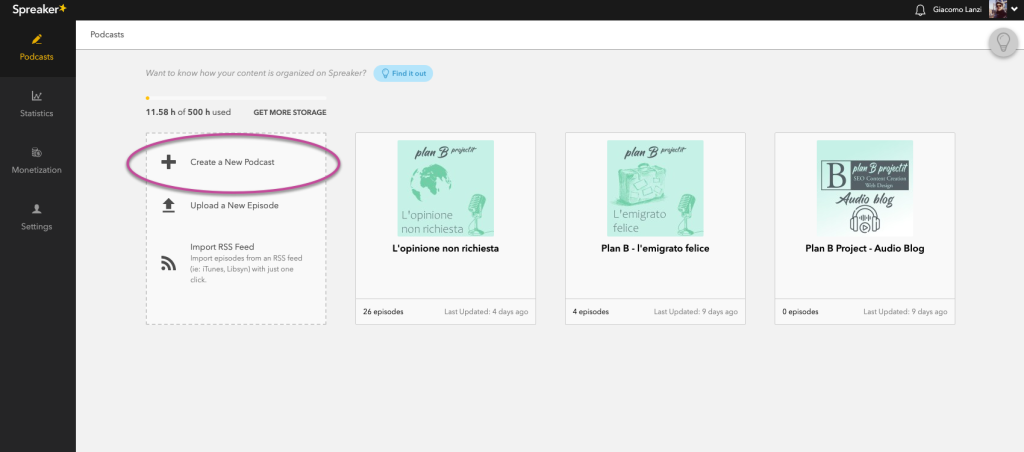Select the Podcasts label in the sidebar

point(37,57)
